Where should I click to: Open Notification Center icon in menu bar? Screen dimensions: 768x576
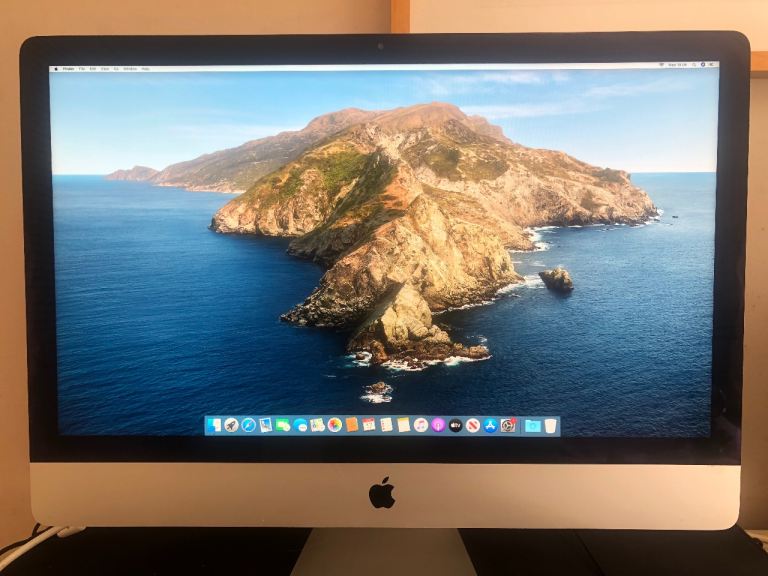click(x=712, y=65)
